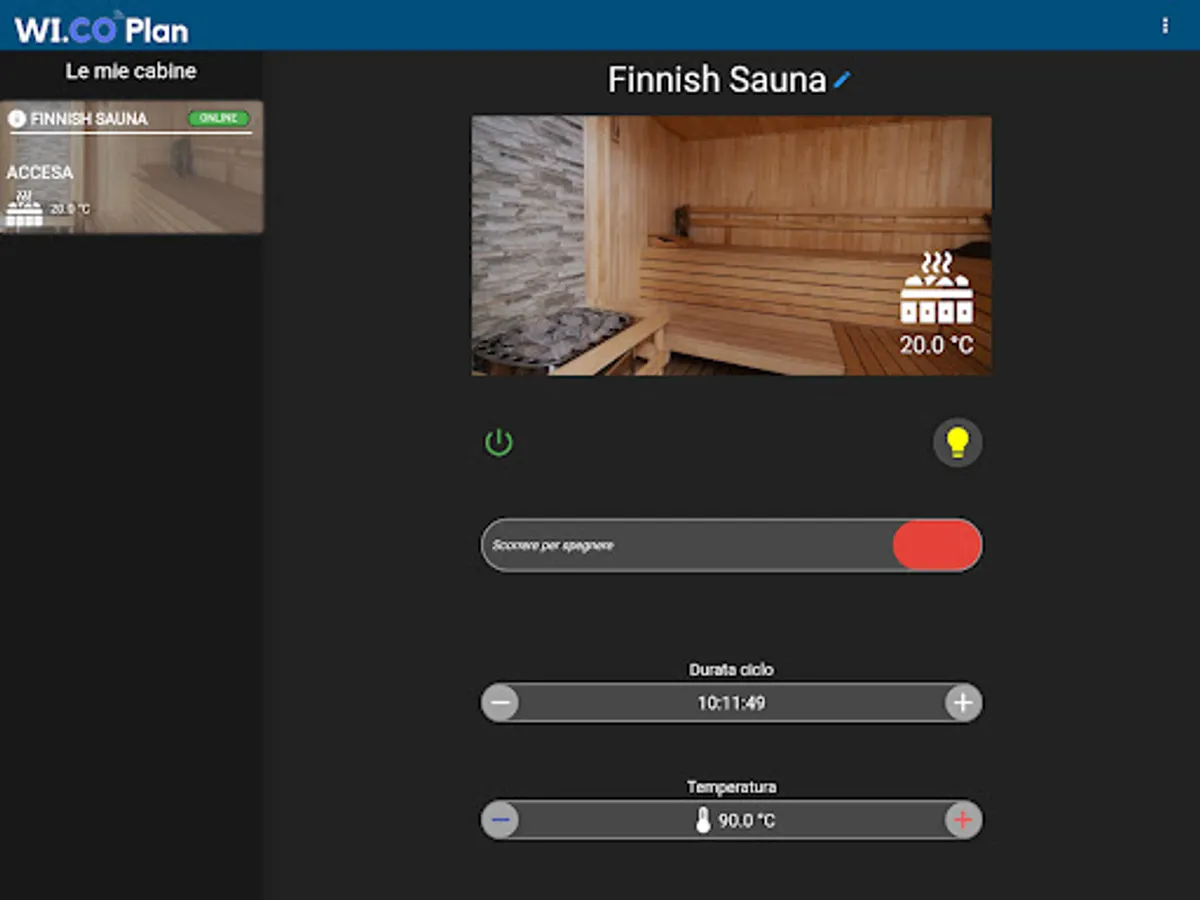Toggle the green power icon
This screenshot has width=1200, height=900.
coord(499,443)
